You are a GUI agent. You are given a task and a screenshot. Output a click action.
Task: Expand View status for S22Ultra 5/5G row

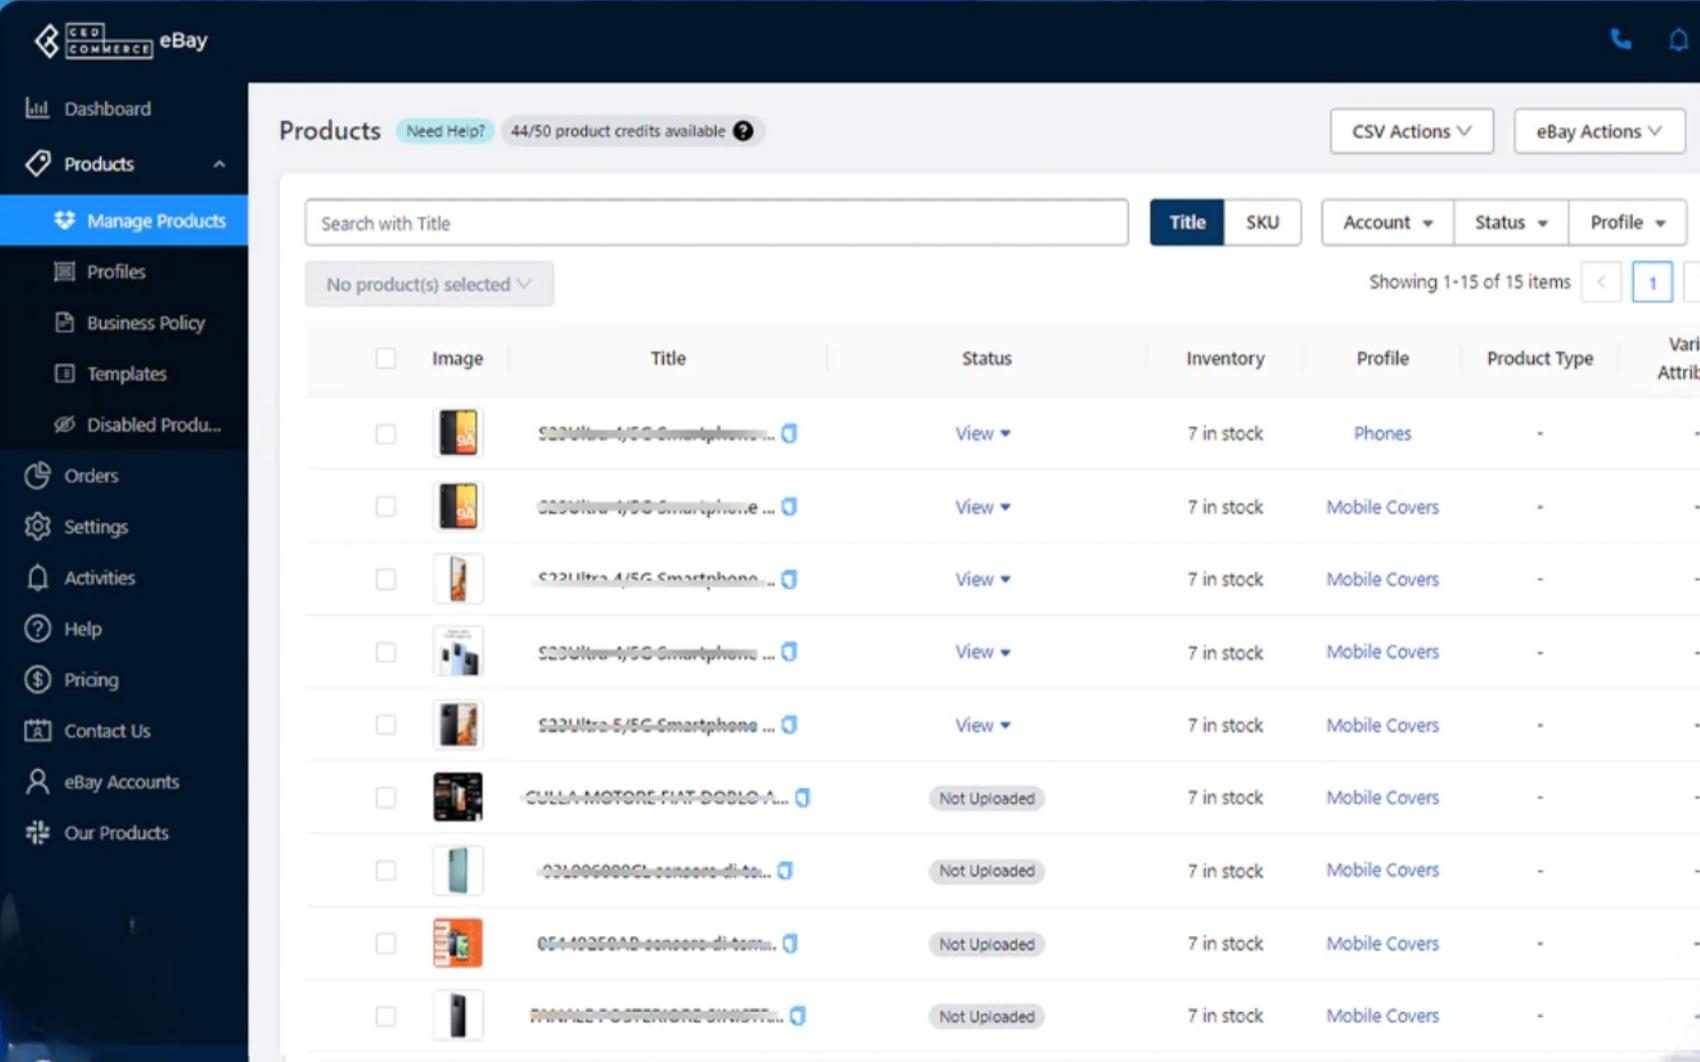[x=982, y=725]
